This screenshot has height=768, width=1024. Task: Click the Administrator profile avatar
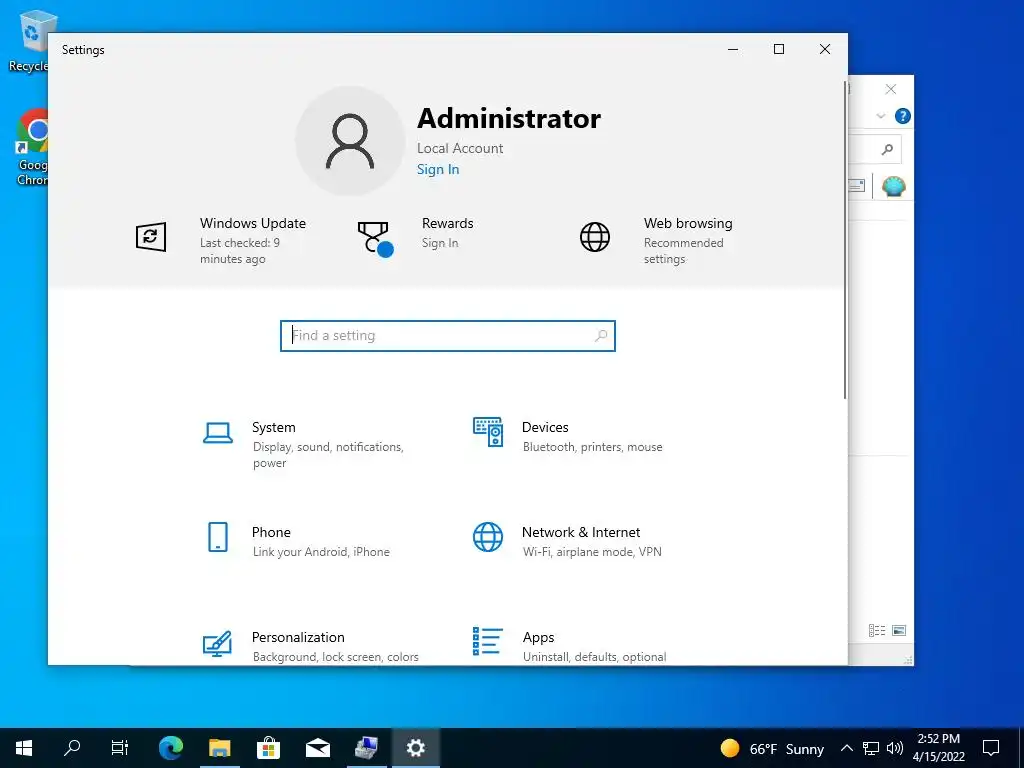pyautogui.click(x=350, y=141)
